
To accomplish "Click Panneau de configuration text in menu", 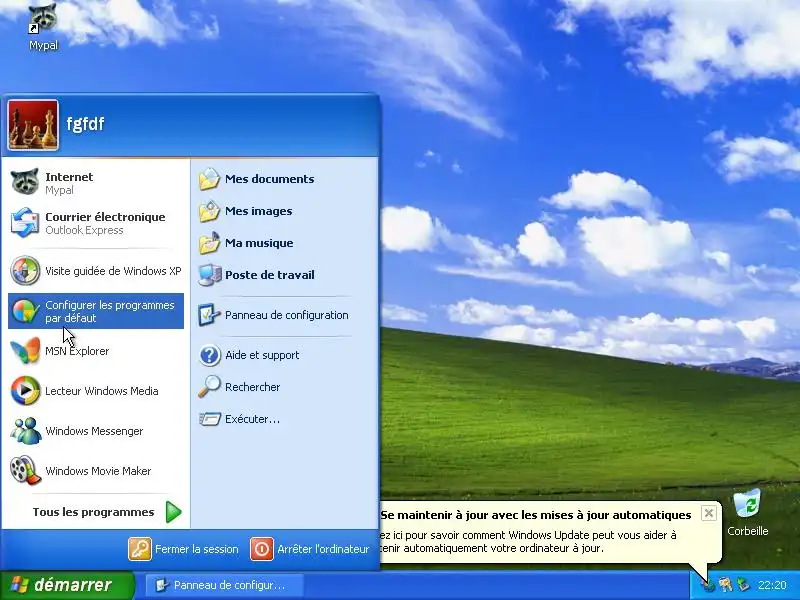I will [x=287, y=315].
